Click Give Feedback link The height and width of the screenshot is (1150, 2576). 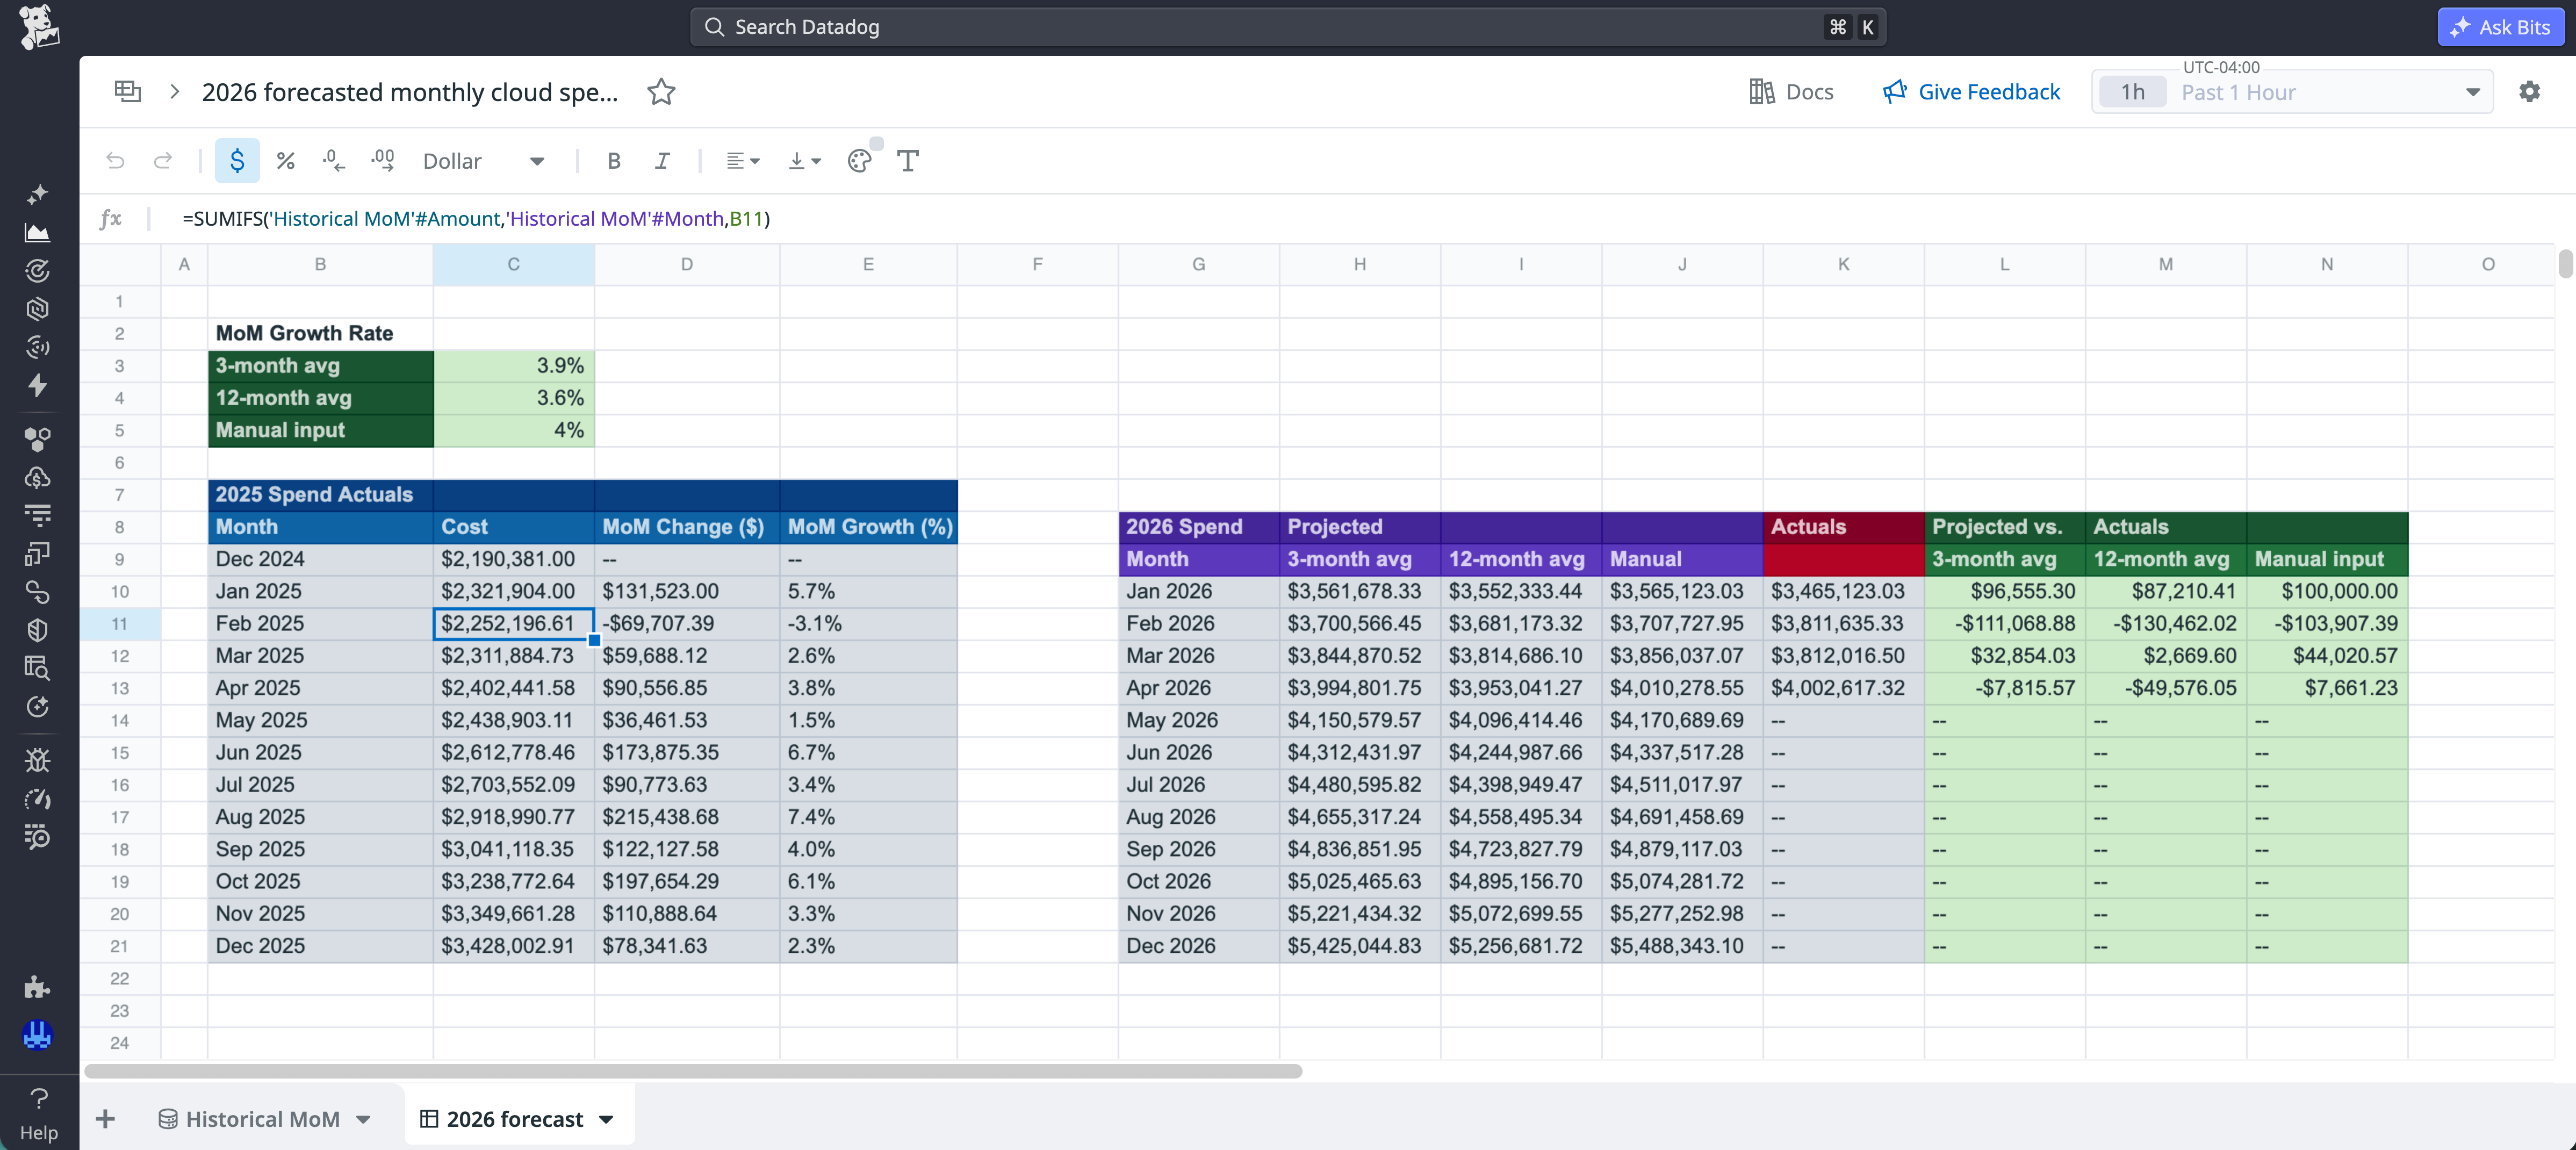click(1971, 92)
